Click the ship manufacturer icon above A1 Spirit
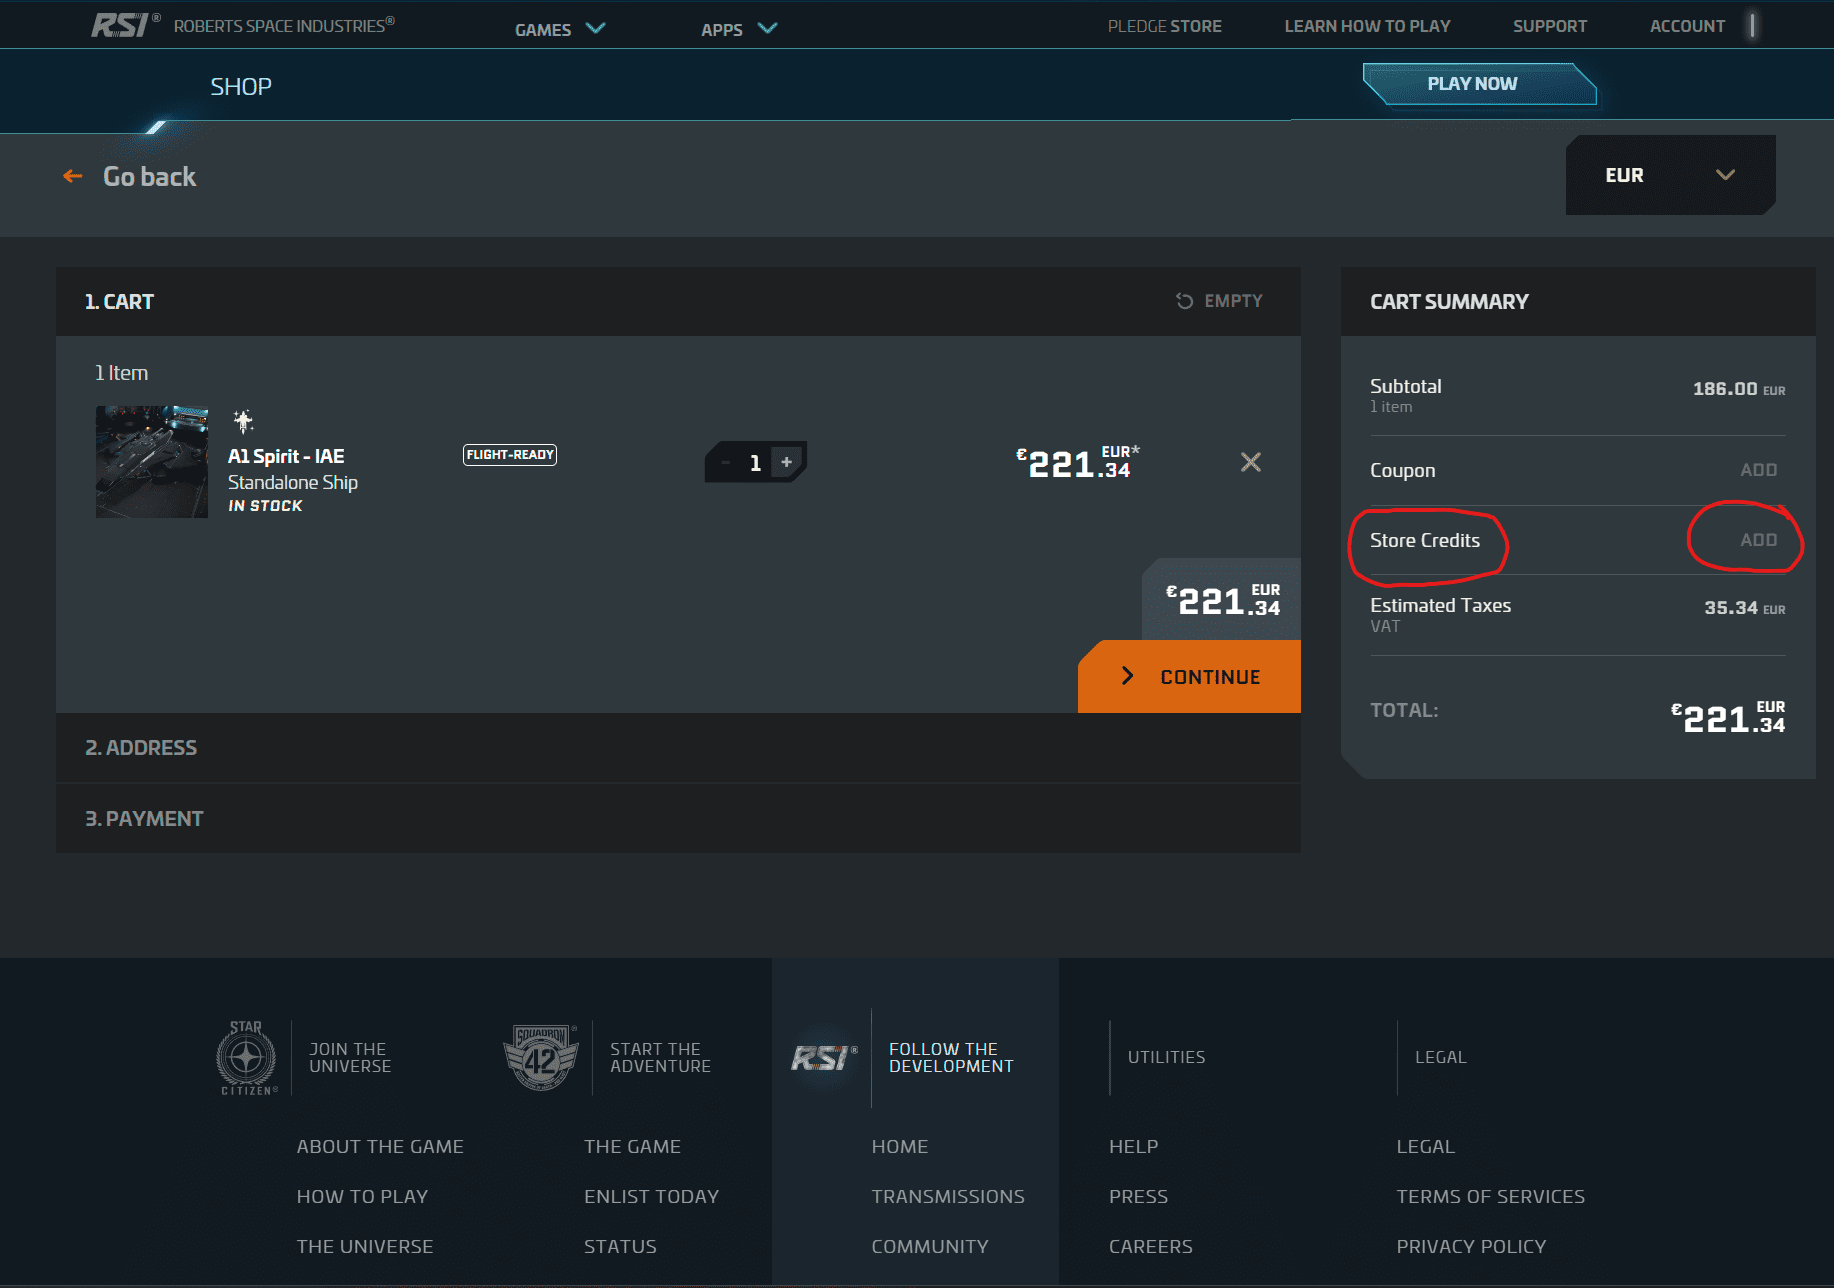 coord(243,421)
